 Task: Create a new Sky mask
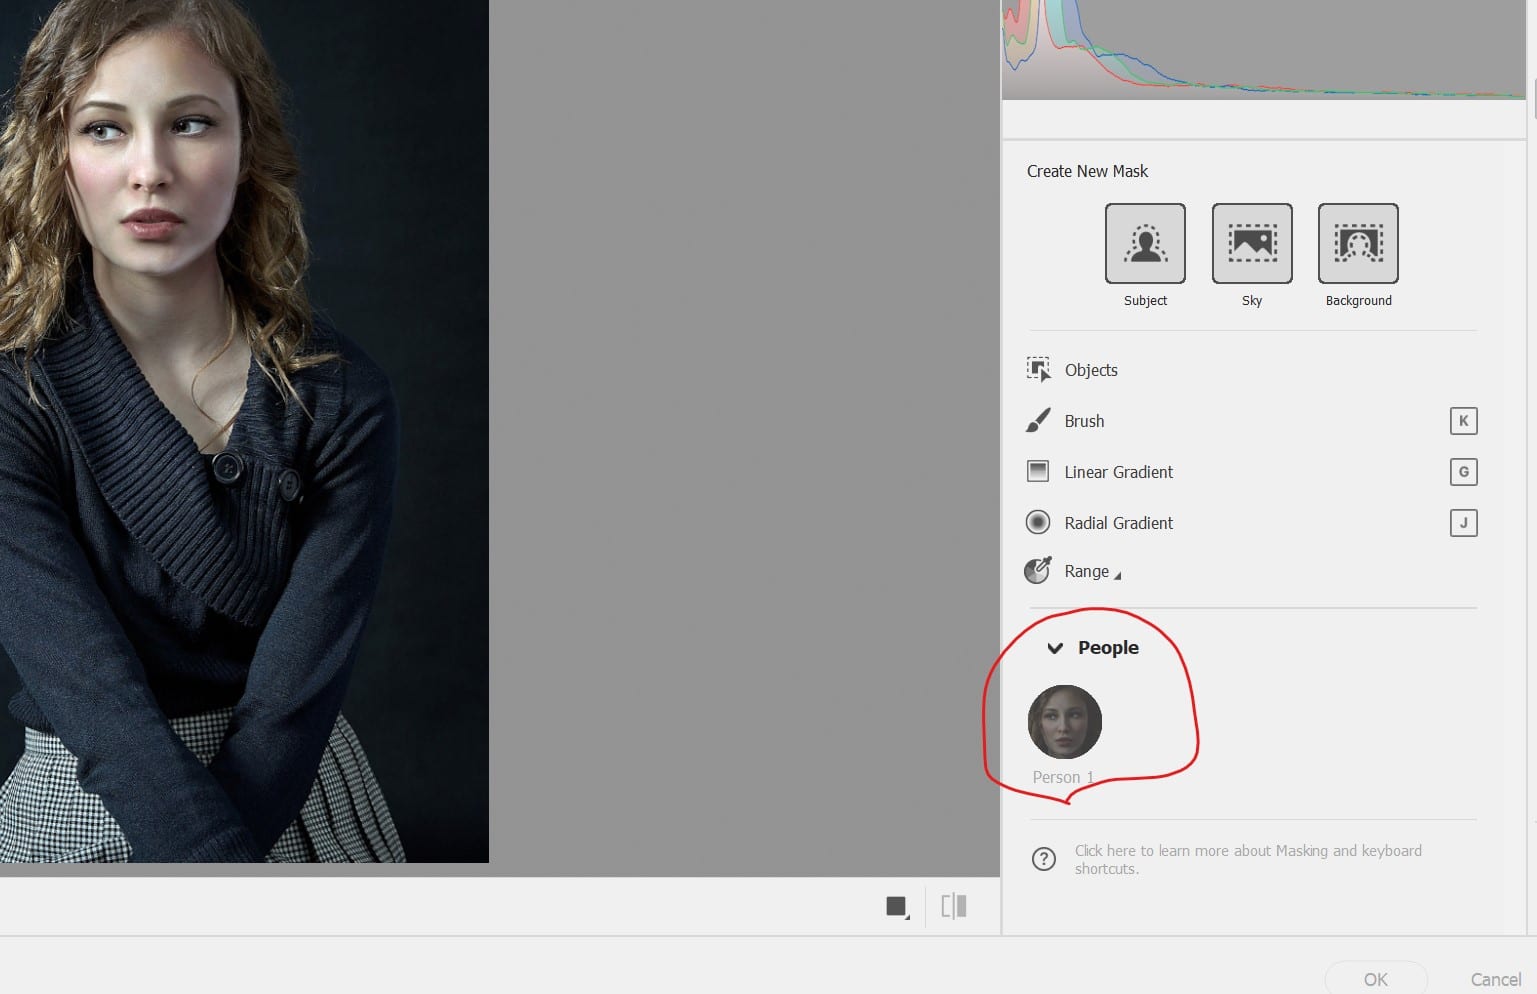pyautogui.click(x=1251, y=243)
